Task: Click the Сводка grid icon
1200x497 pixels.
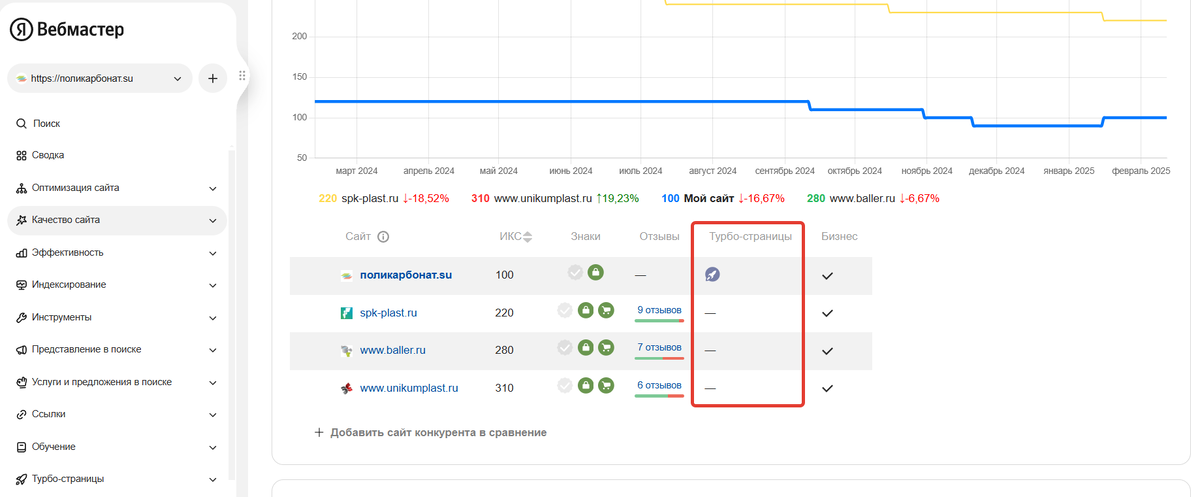Action: [22, 155]
